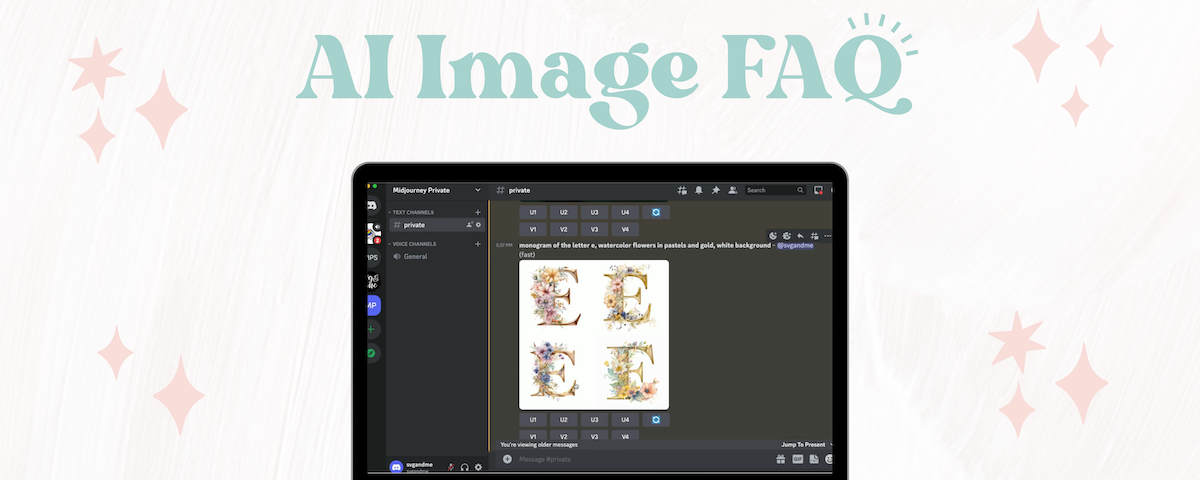Viewport: 1200px width, 480px height.
Task: Reply to the monogram message
Action: [800, 236]
